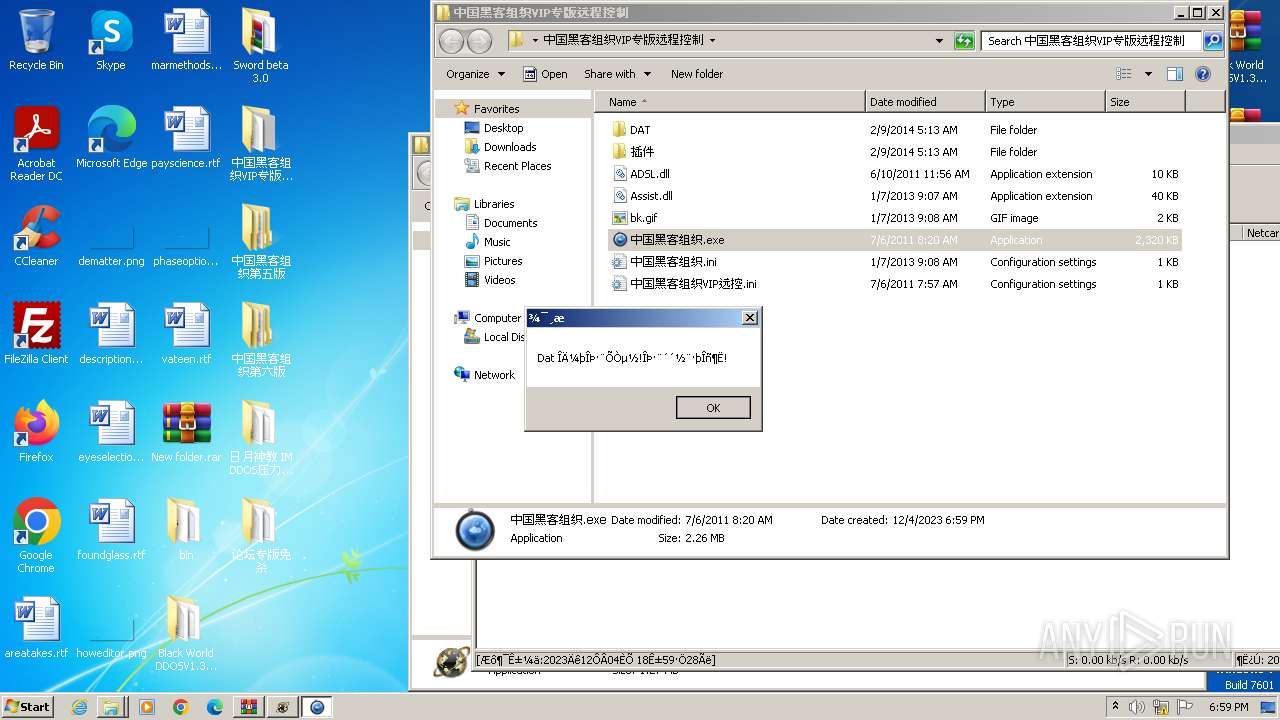Open Windows Explorer taskbar button
Viewport: 1280px width, 720px height.
coord(111,707)
